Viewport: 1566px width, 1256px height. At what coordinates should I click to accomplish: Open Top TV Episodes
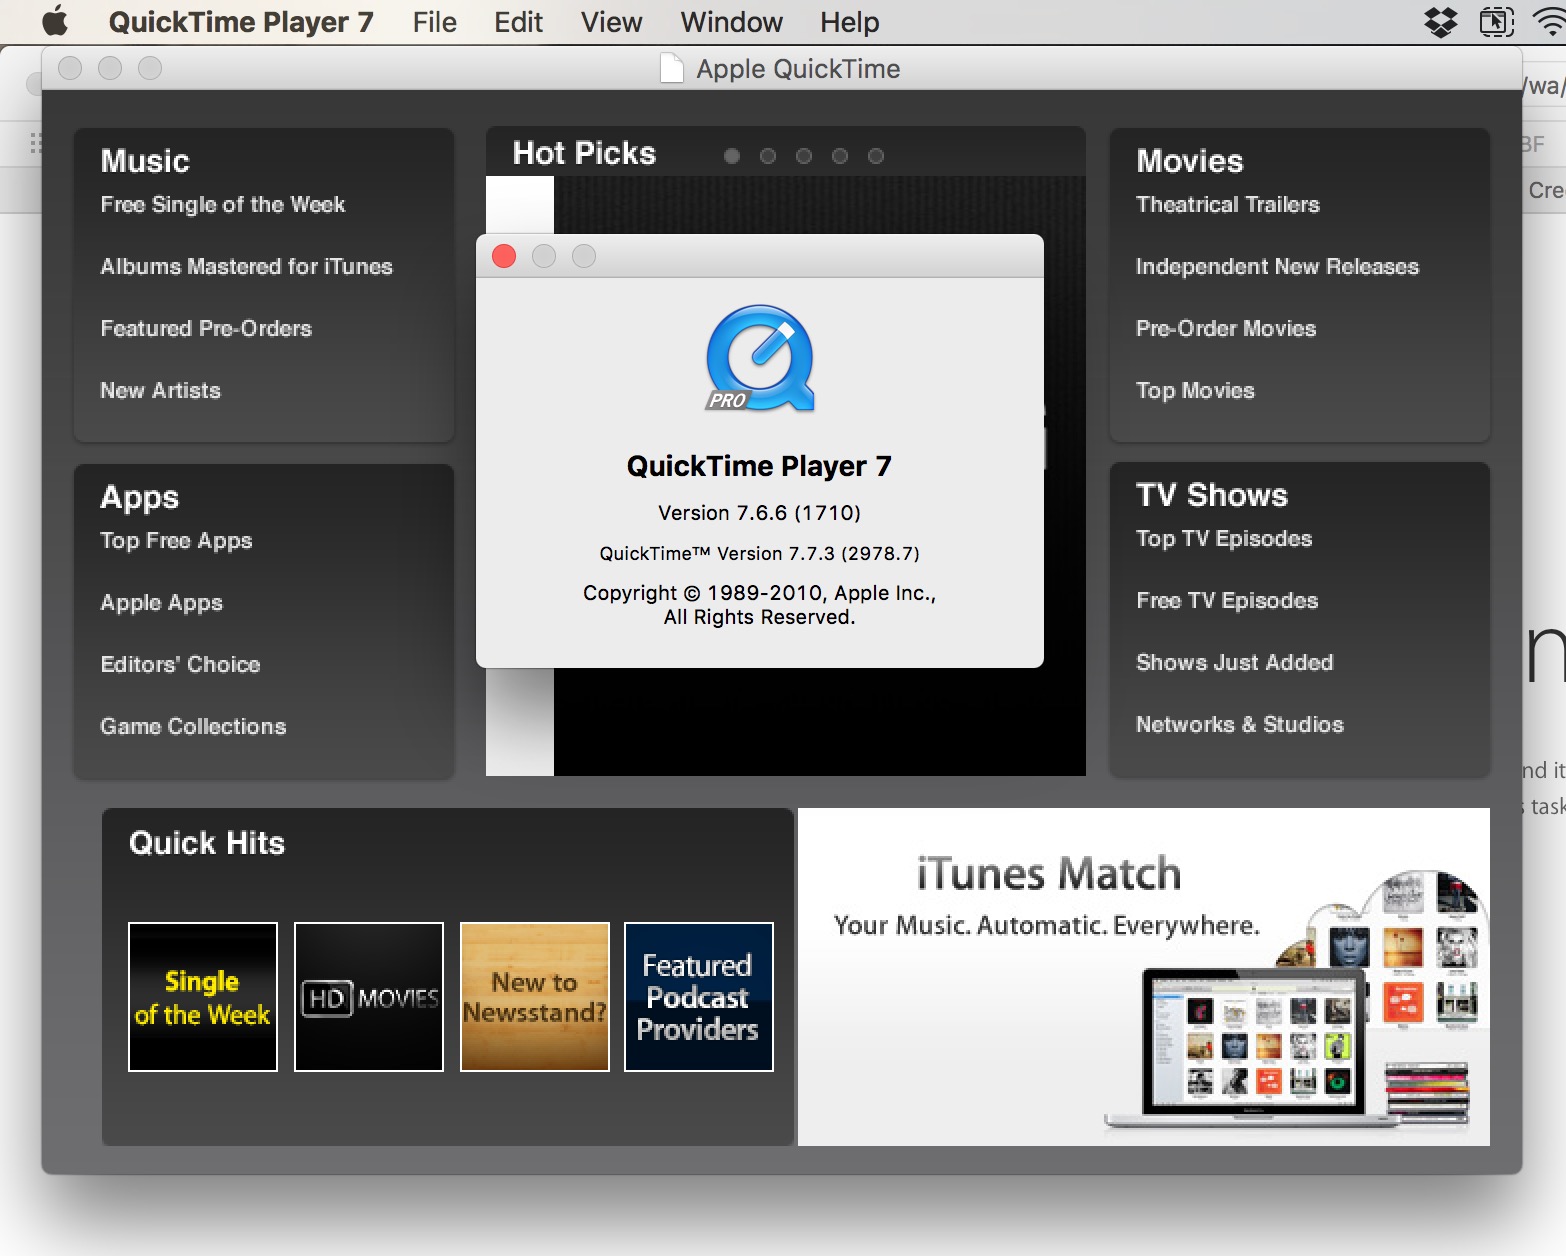click(x=1224, y=538)
